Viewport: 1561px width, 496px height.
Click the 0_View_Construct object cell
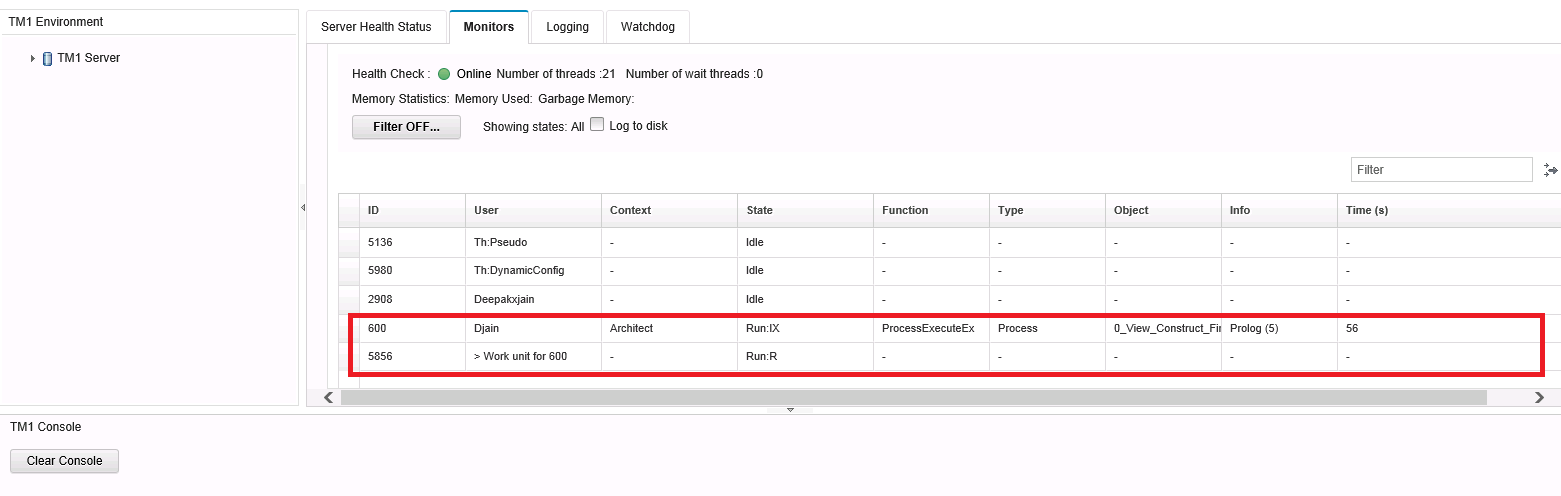tap(1164, 328)
